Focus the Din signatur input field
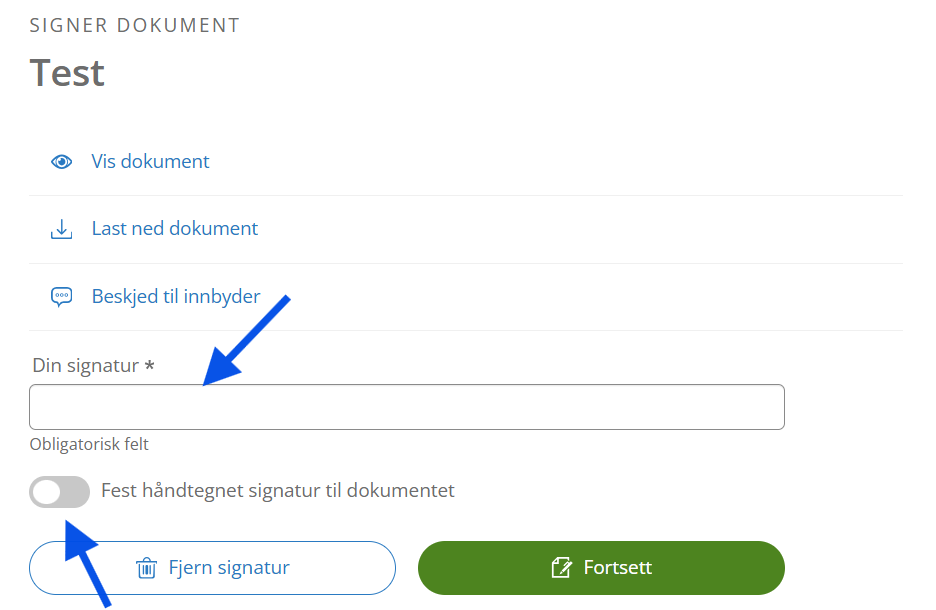Viewport: 936px width, 610px height. [x=407, y=407]
